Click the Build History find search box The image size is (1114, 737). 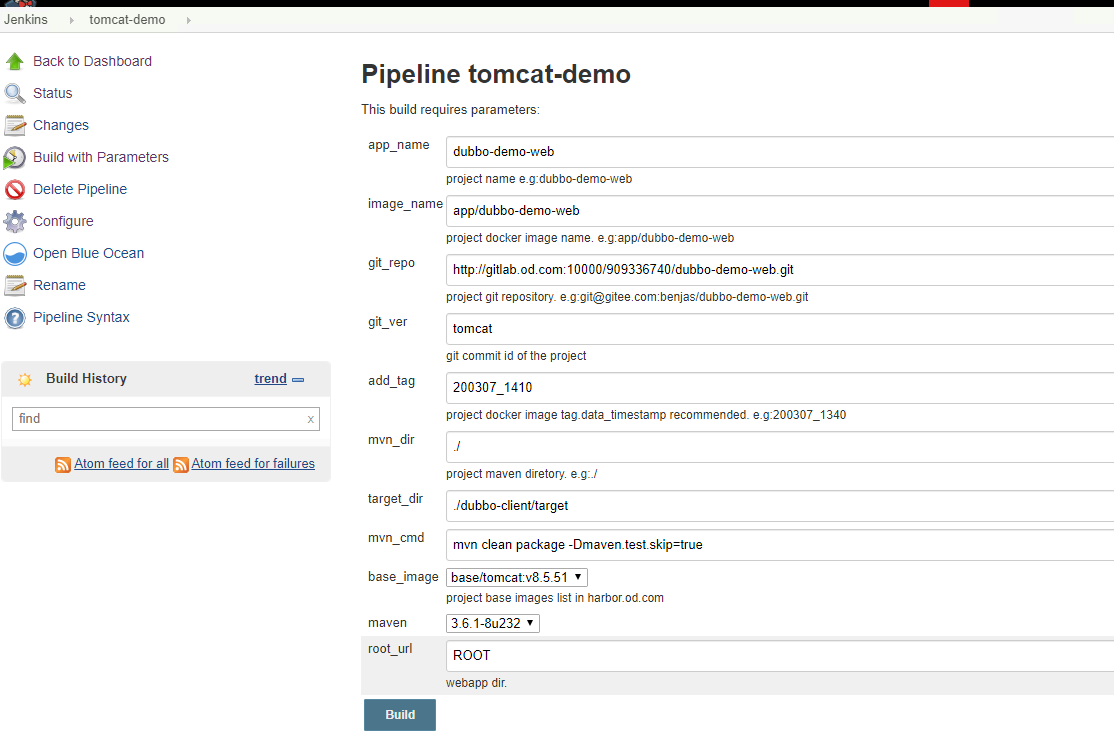point(160,419)
